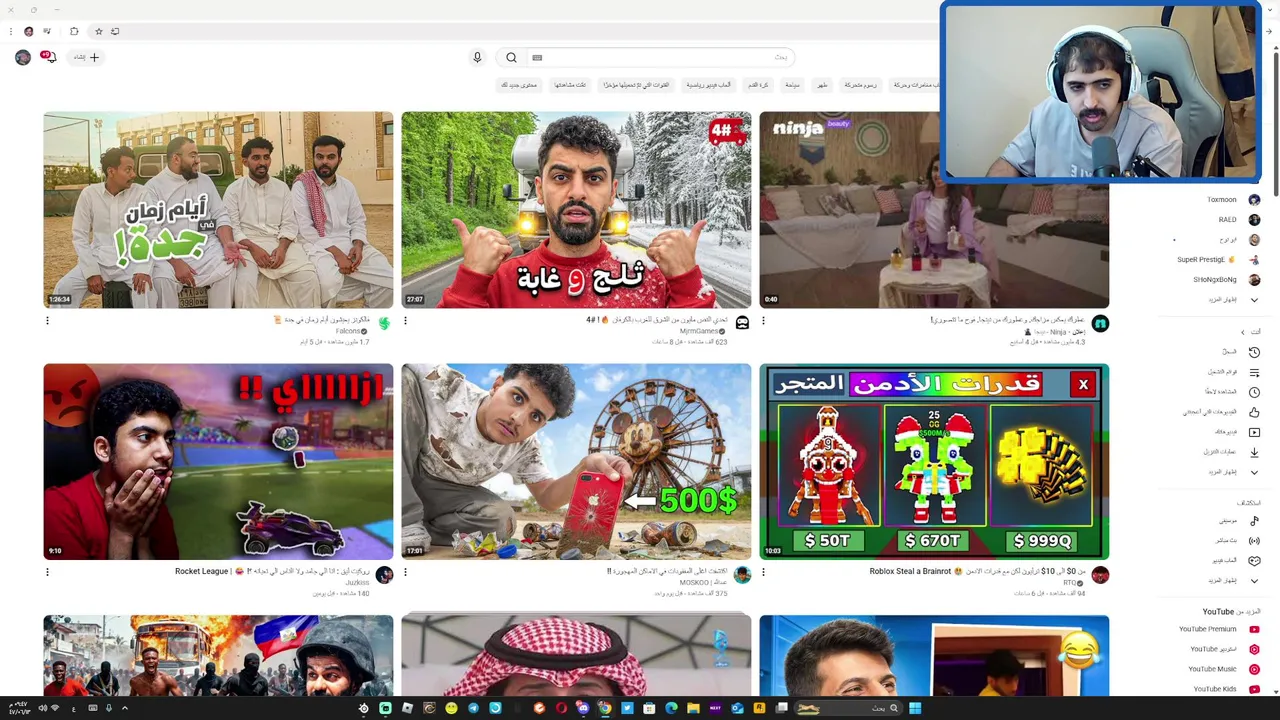
Task: Select the 'كرة القدم' filter chip
Action: pyautogui.click(x=758, y=85)
